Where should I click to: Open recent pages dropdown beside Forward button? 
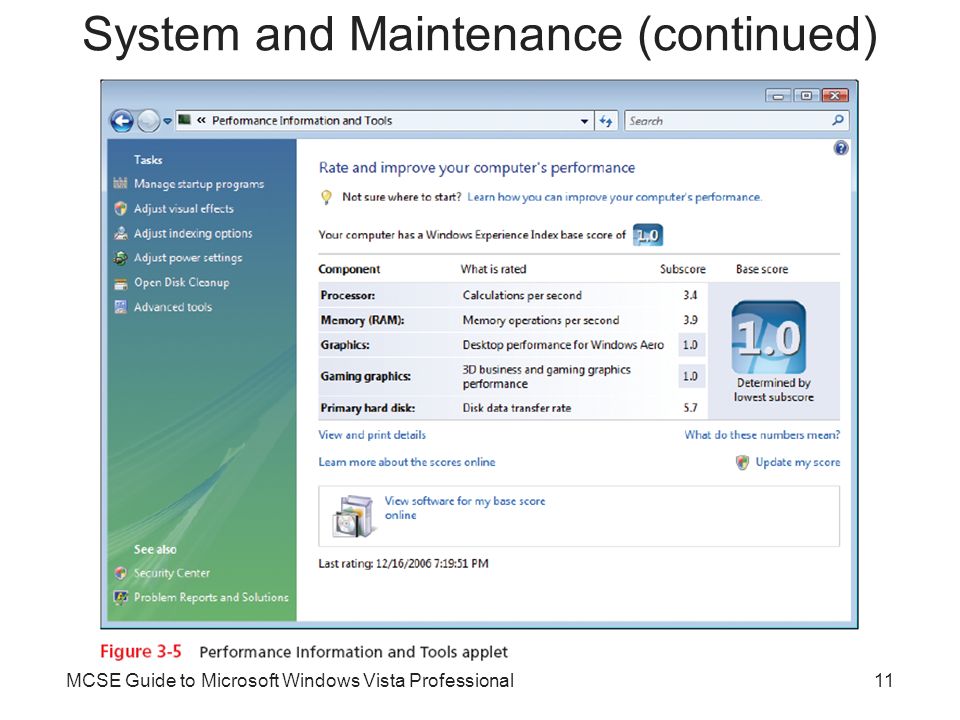point(167,121)
